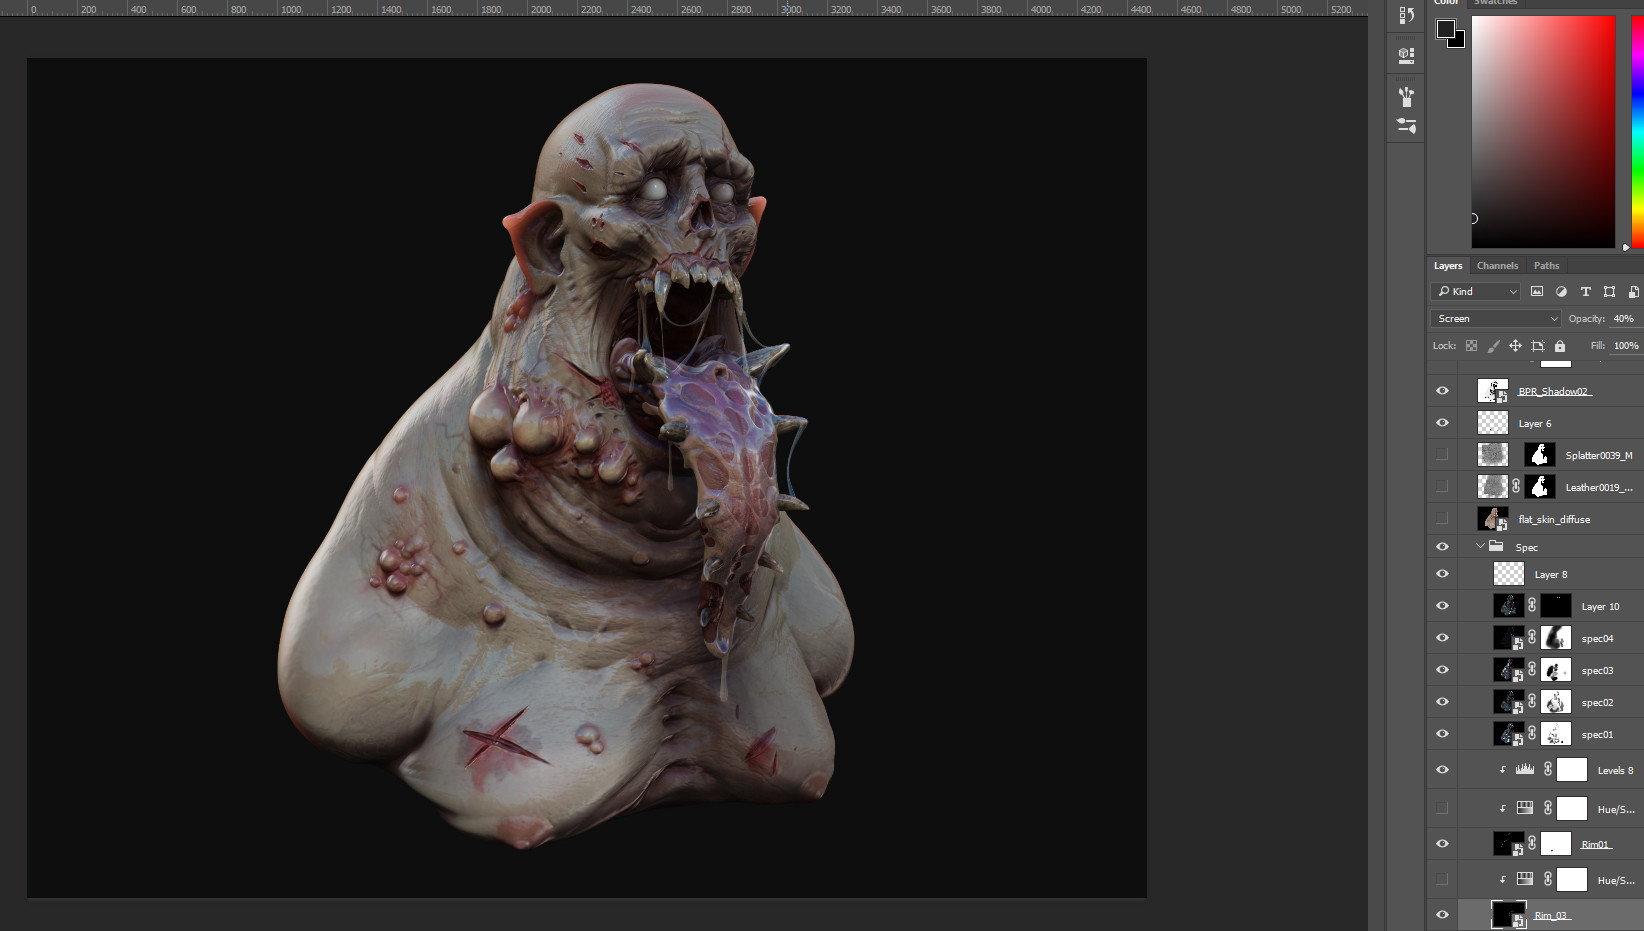This screenshot has height=931, width=1644.
Task: Open the Brush settings panel icon
Action: pos(1406,126)
